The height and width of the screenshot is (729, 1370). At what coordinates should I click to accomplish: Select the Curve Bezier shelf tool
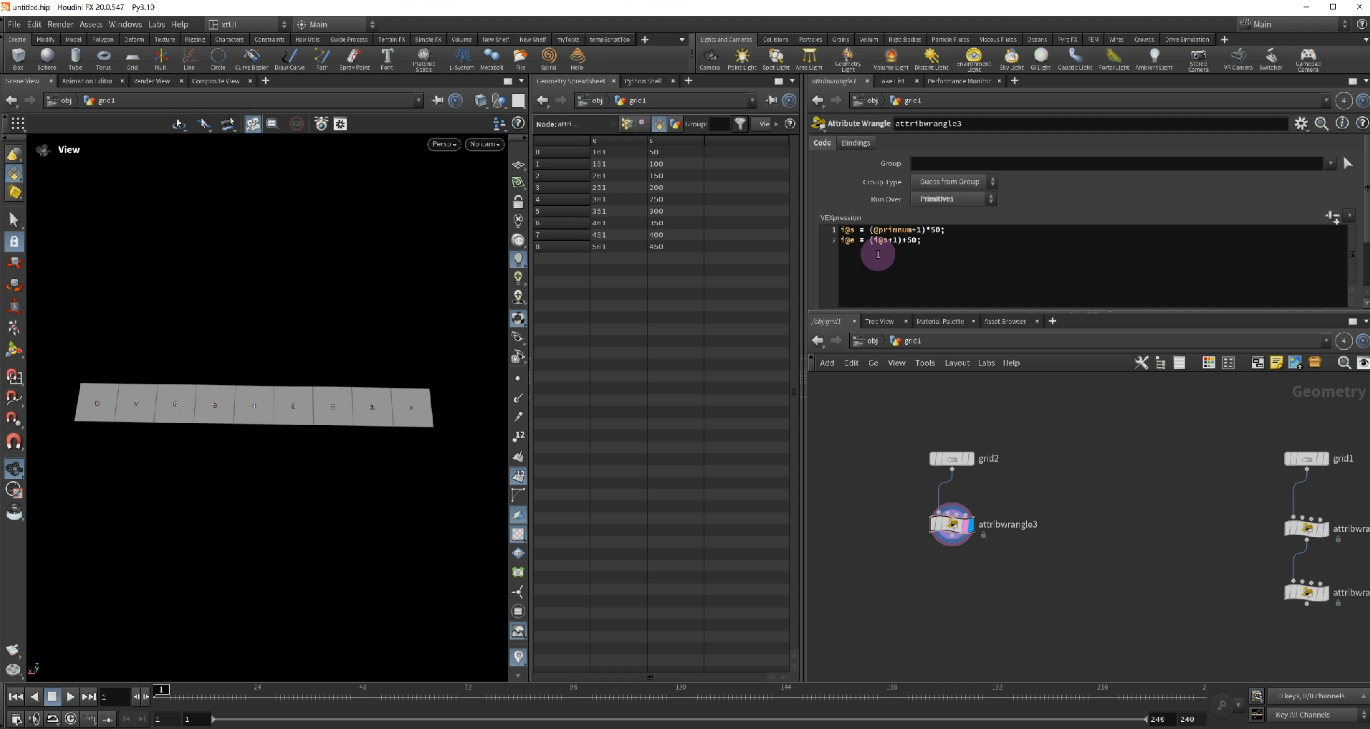pos(251,59)
